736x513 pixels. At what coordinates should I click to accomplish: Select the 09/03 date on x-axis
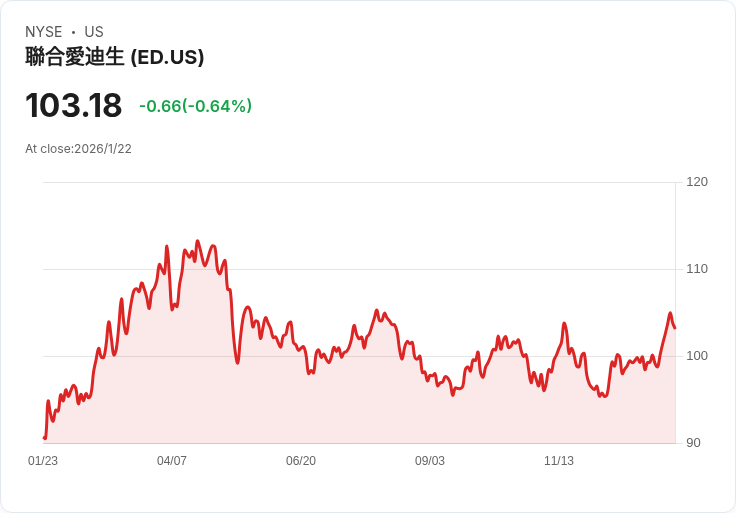point(430,461)
